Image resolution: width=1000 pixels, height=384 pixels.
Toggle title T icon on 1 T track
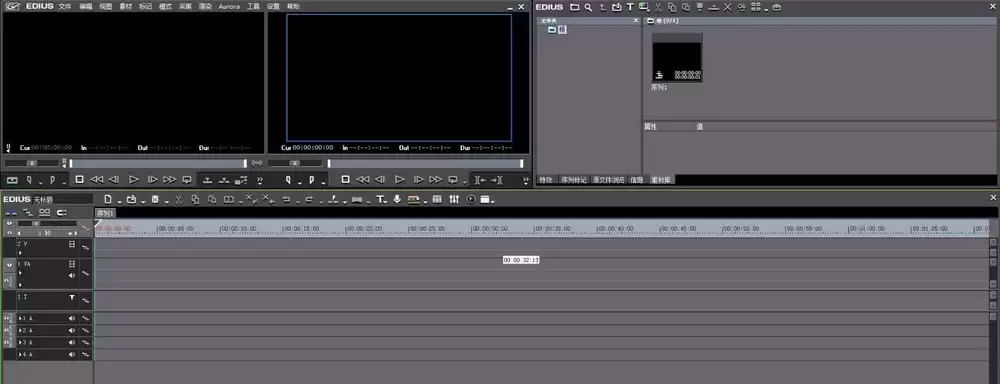72,297
